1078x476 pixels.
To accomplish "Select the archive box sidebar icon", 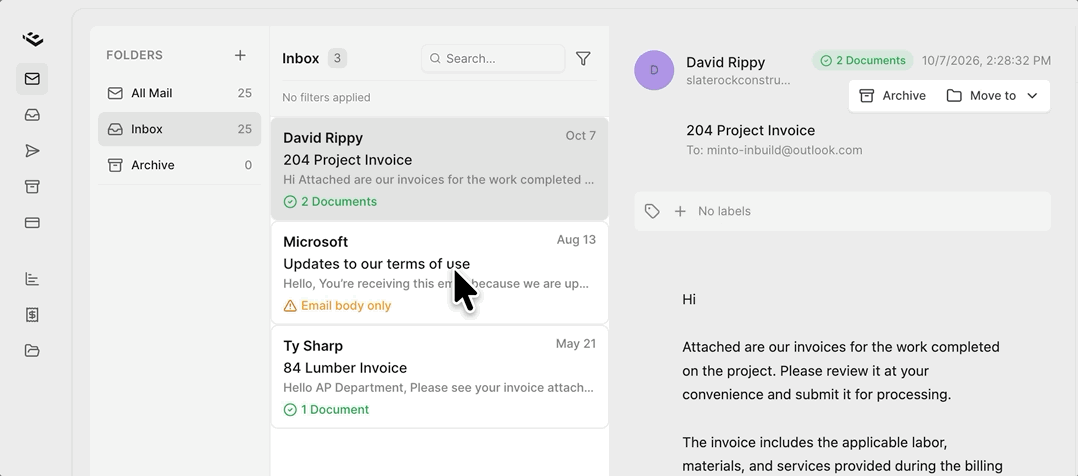I will (32, 186).
